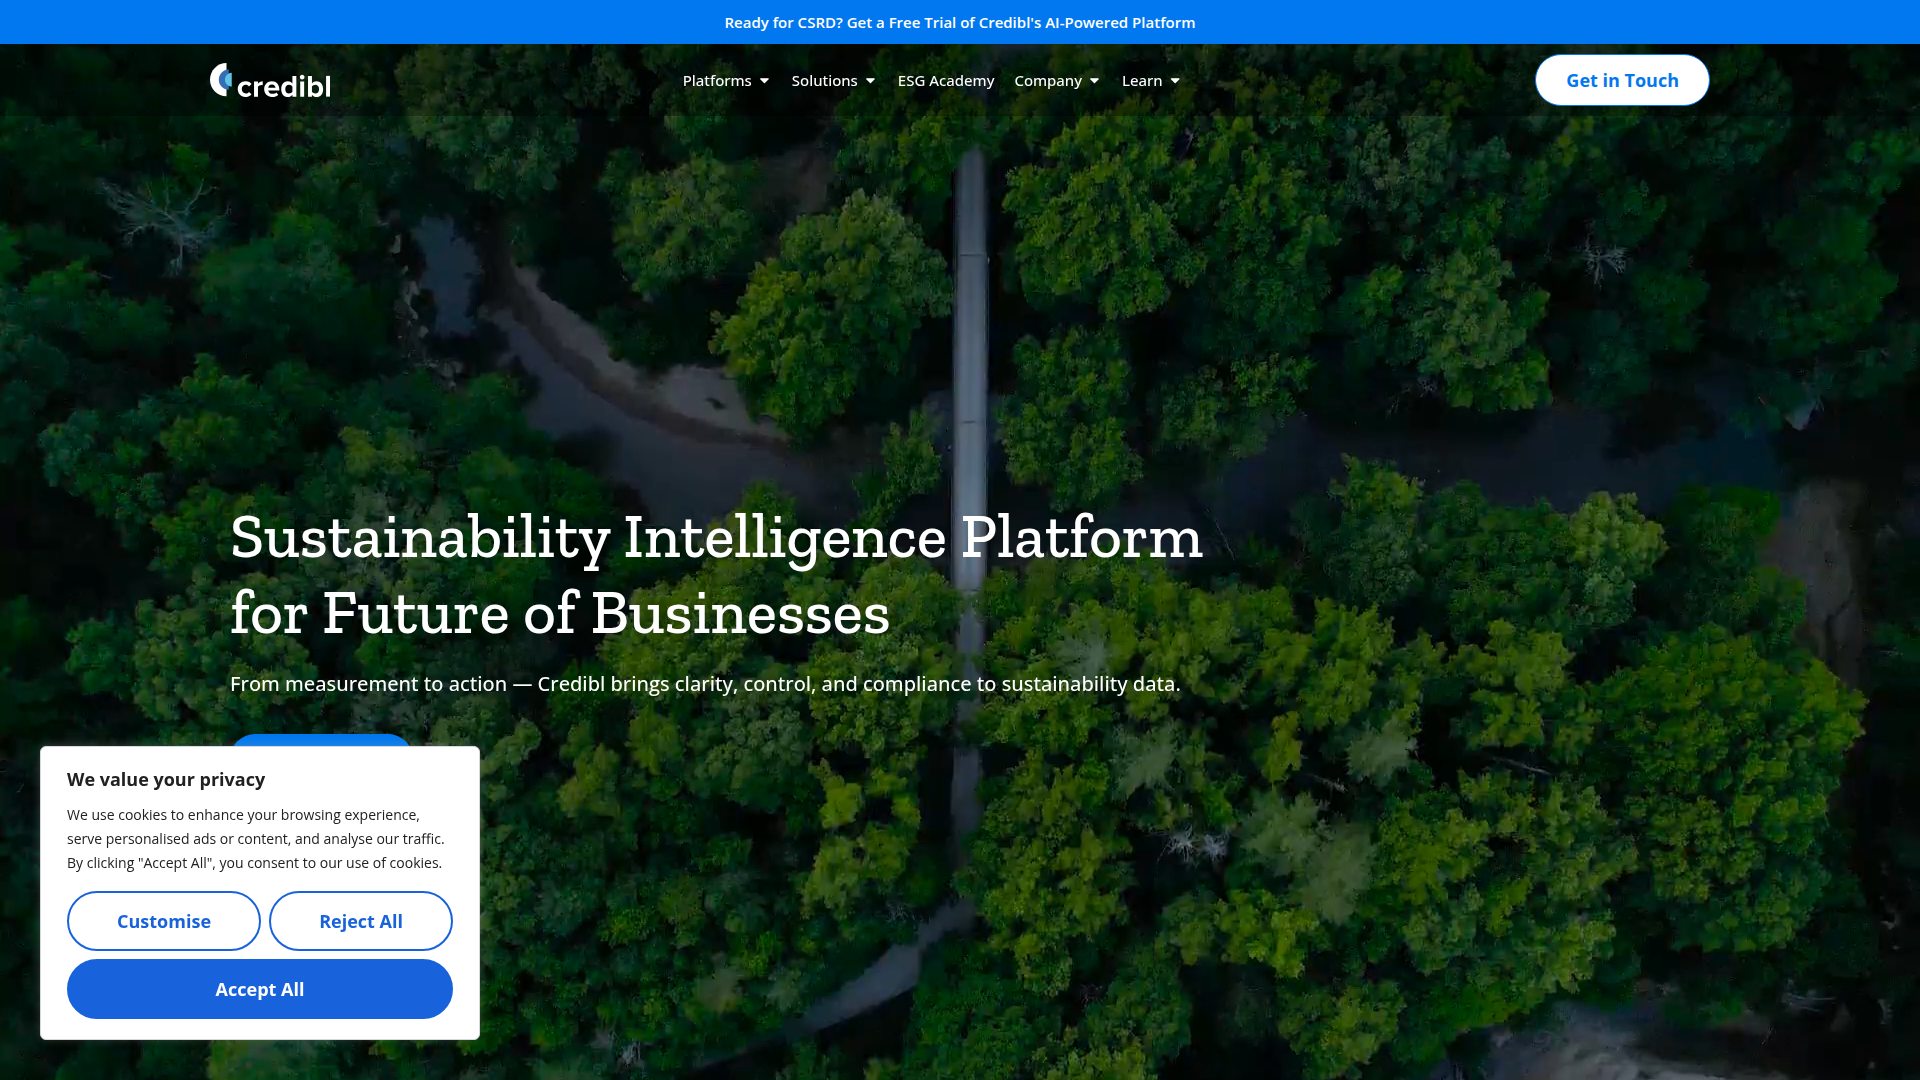Click the credibl wordmark text in header
Image resolution: width=1920 pixels, height=1080 pixels.
pyautogui.click(x=284, y=86)
